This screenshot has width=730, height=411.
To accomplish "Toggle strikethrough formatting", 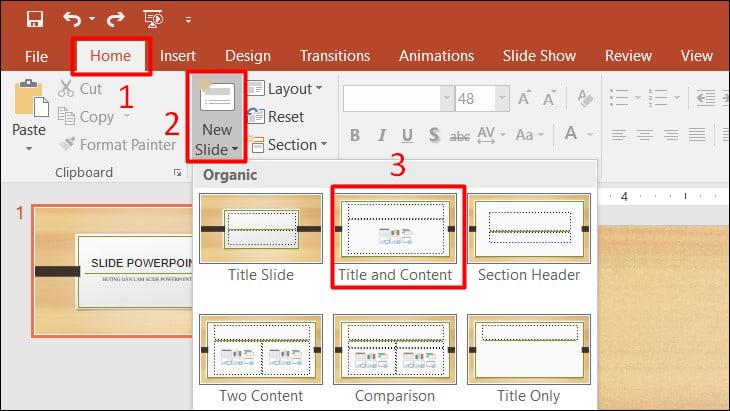I will click(460, 136).
